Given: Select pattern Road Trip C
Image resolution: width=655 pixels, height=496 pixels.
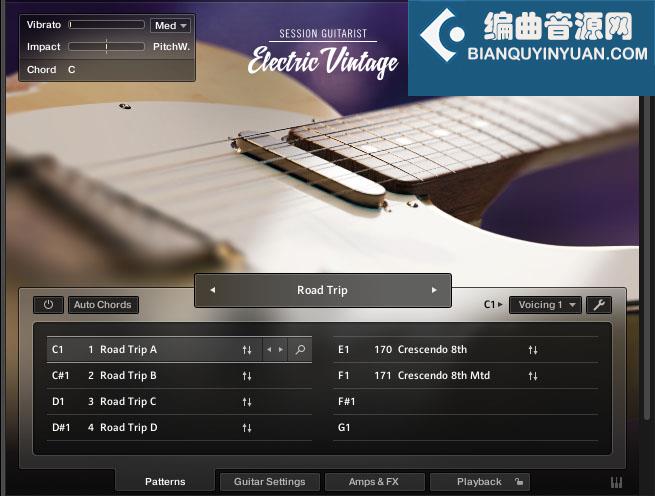Looking at the screenshot, I should click(x=179, y=401).
